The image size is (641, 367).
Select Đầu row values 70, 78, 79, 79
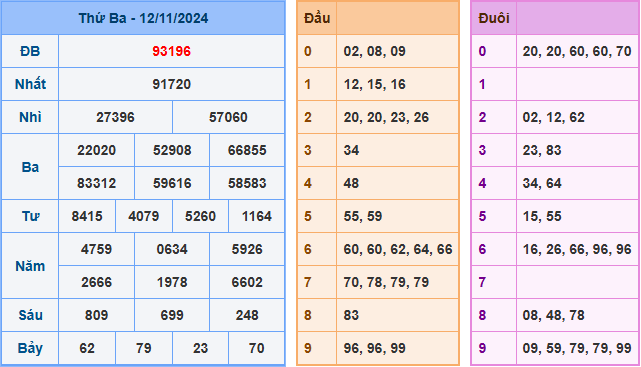point(386,282)
